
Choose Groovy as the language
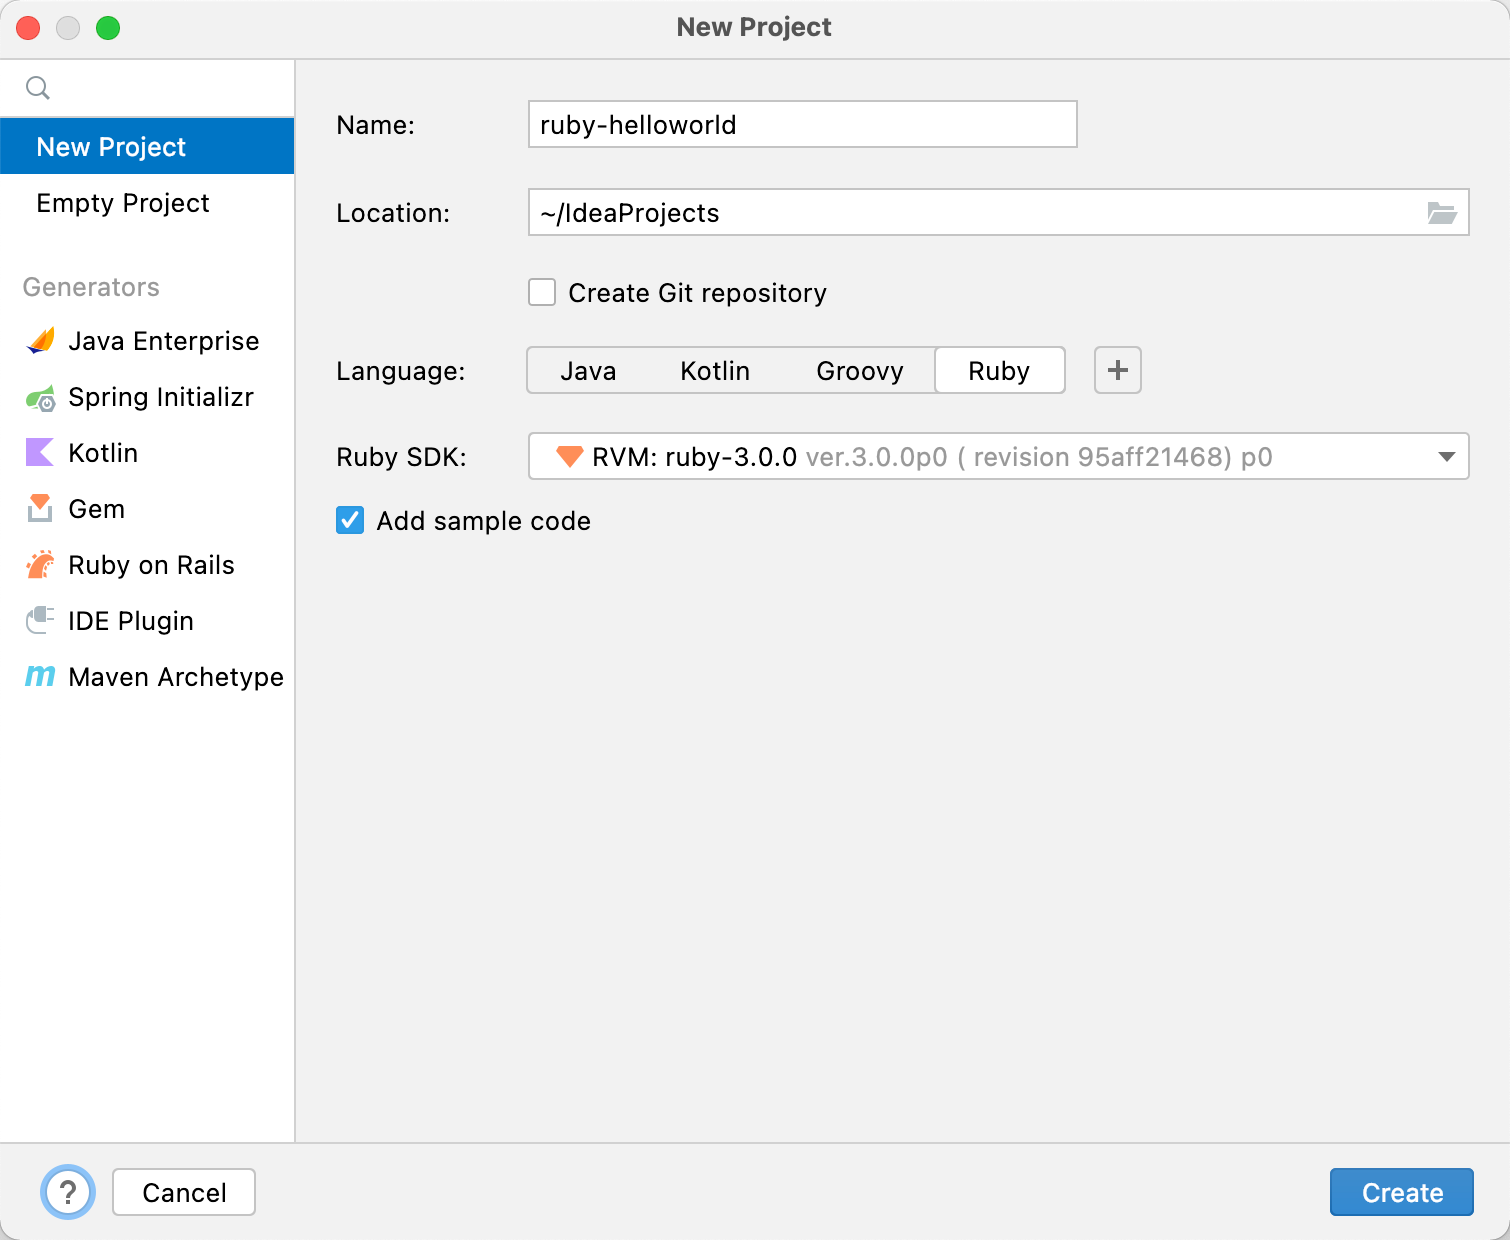(860, 371)
